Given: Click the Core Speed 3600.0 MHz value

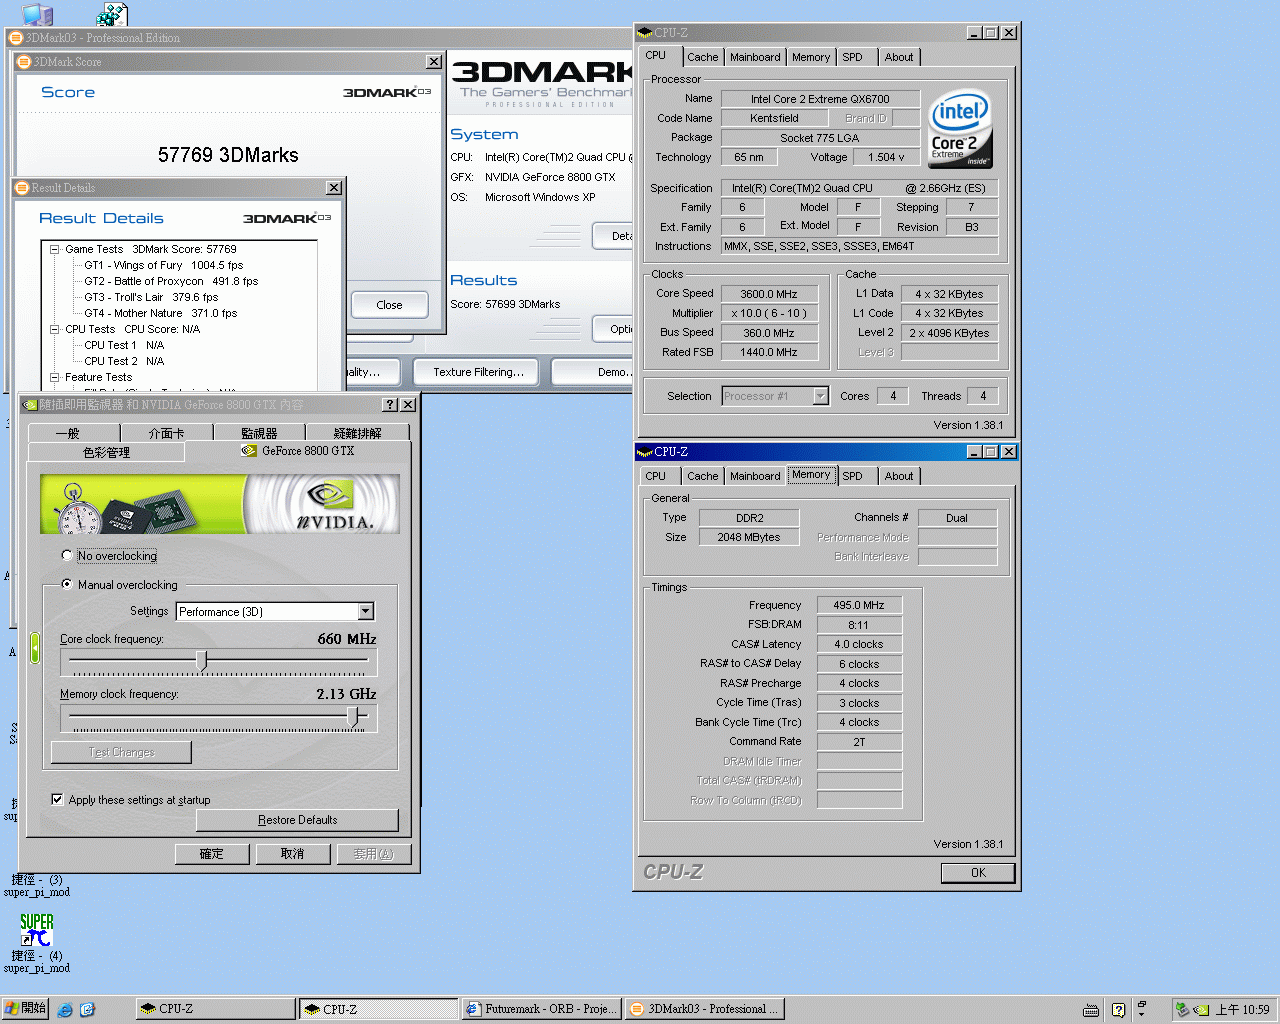Looking at the screenshot, I should [x=769, y=294].
